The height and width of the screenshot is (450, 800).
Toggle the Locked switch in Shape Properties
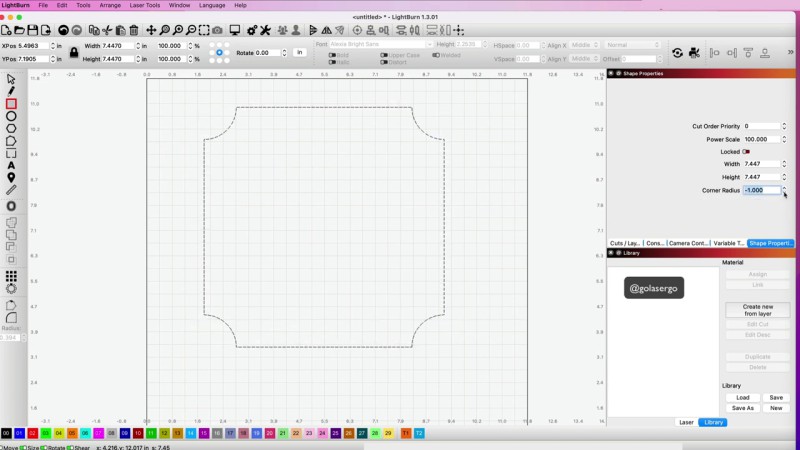746,152
